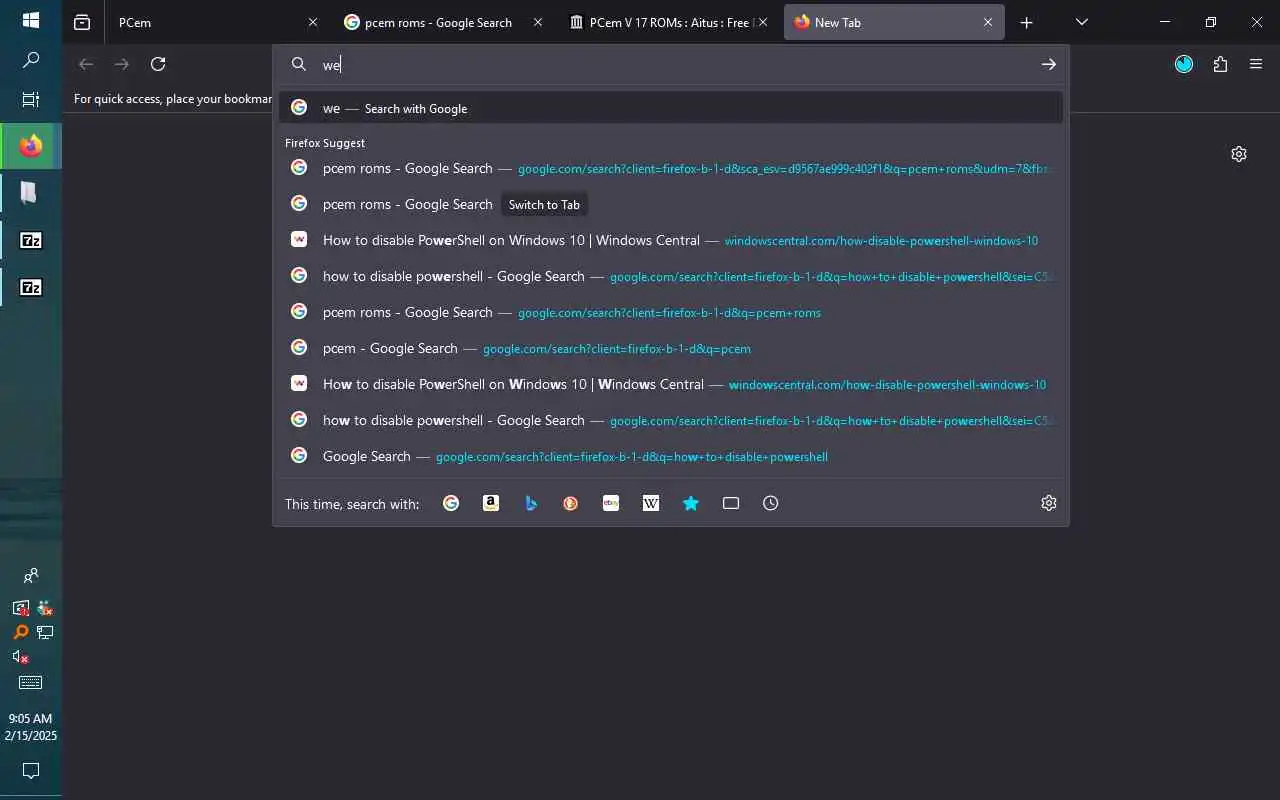Switch to pcem roms Google Search tab

440,22
